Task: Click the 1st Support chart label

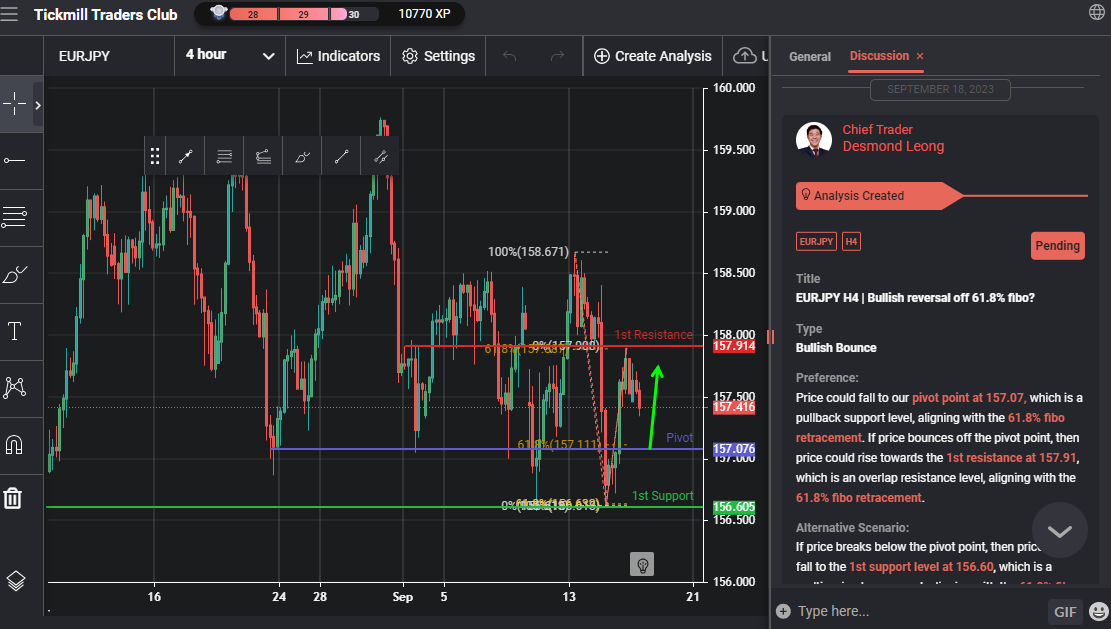Action: [x=662, y=496]
